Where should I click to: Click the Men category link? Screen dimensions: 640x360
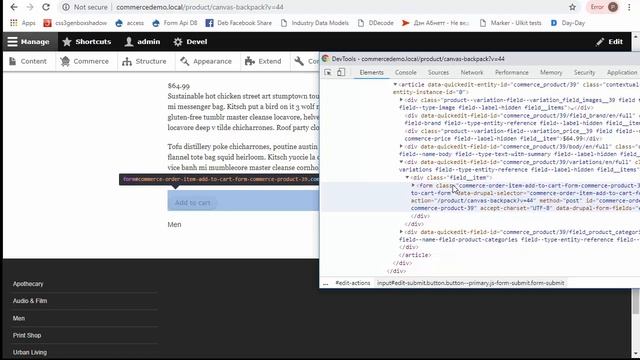(x=174, y=224)
